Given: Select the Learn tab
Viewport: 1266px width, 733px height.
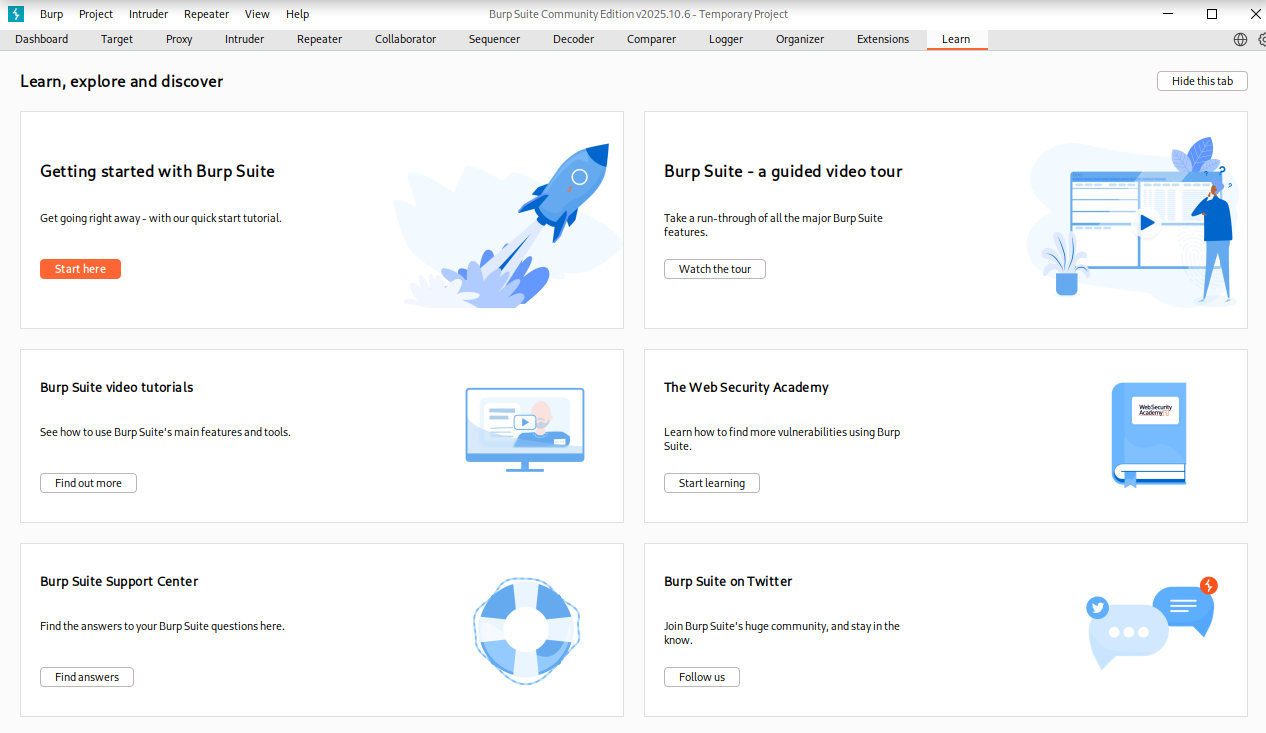Looking at the screenshot, I should point(956,40).
